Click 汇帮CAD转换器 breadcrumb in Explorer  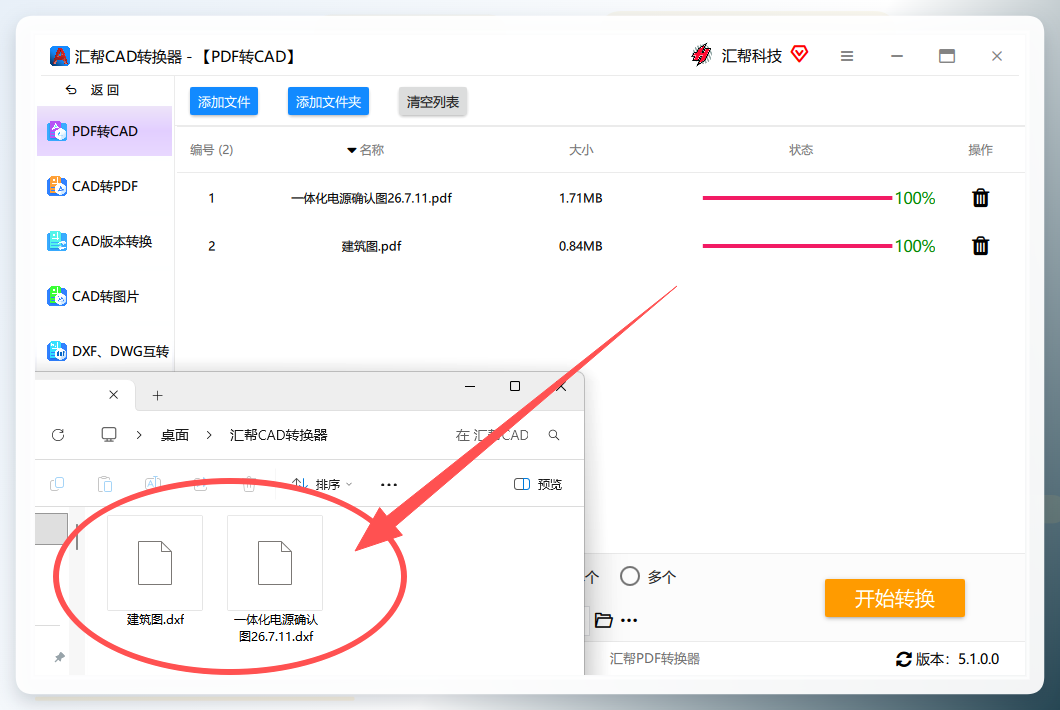pyautogui.click(x=279, y=435)
